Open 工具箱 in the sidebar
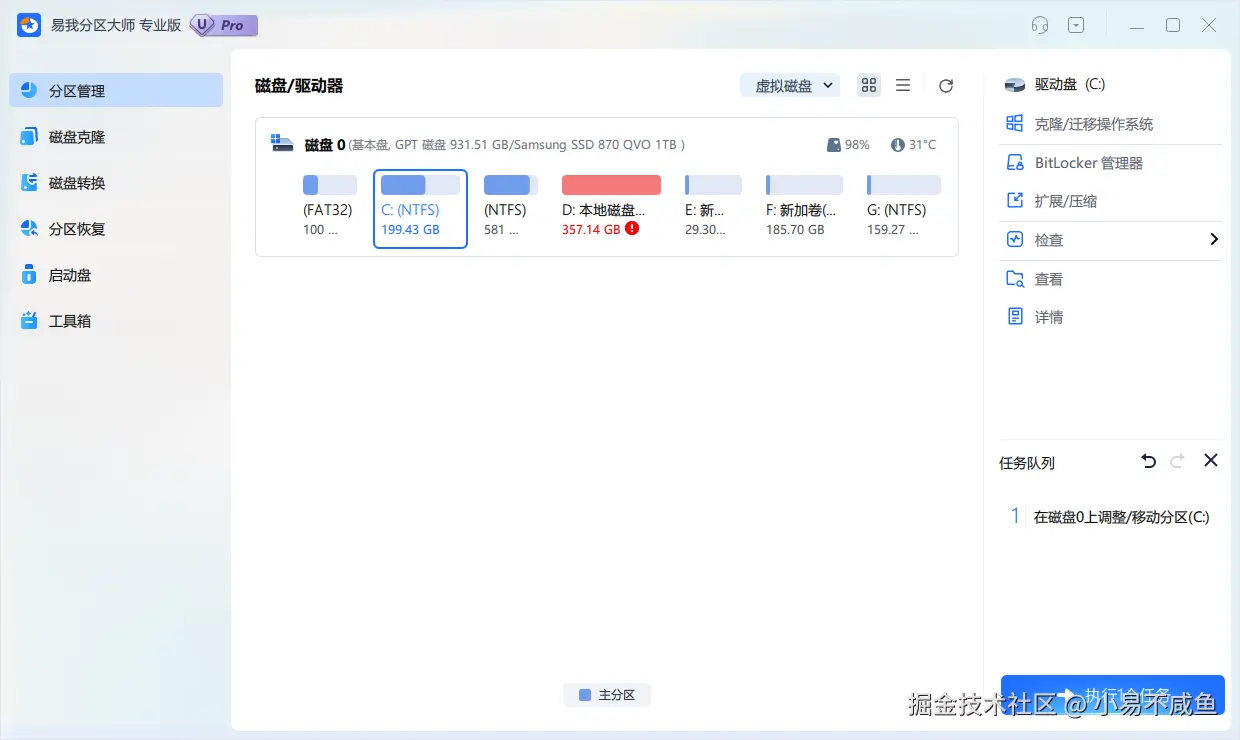The height and width of the screenshot is (740, 1240). [116, 321]
